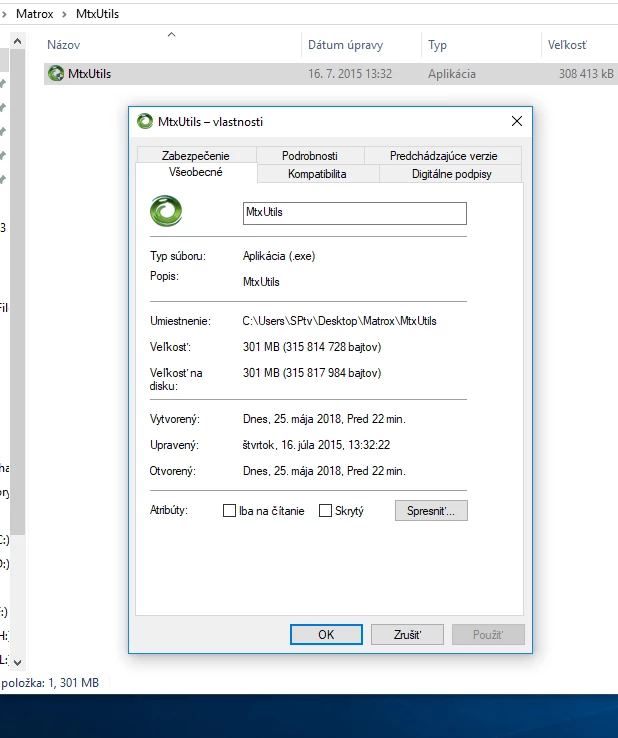Screen dimensions: 618x738
Task: Click the size value '301 MB (315 814 728 bajtov)'
Action: click(x=312, y=347)
